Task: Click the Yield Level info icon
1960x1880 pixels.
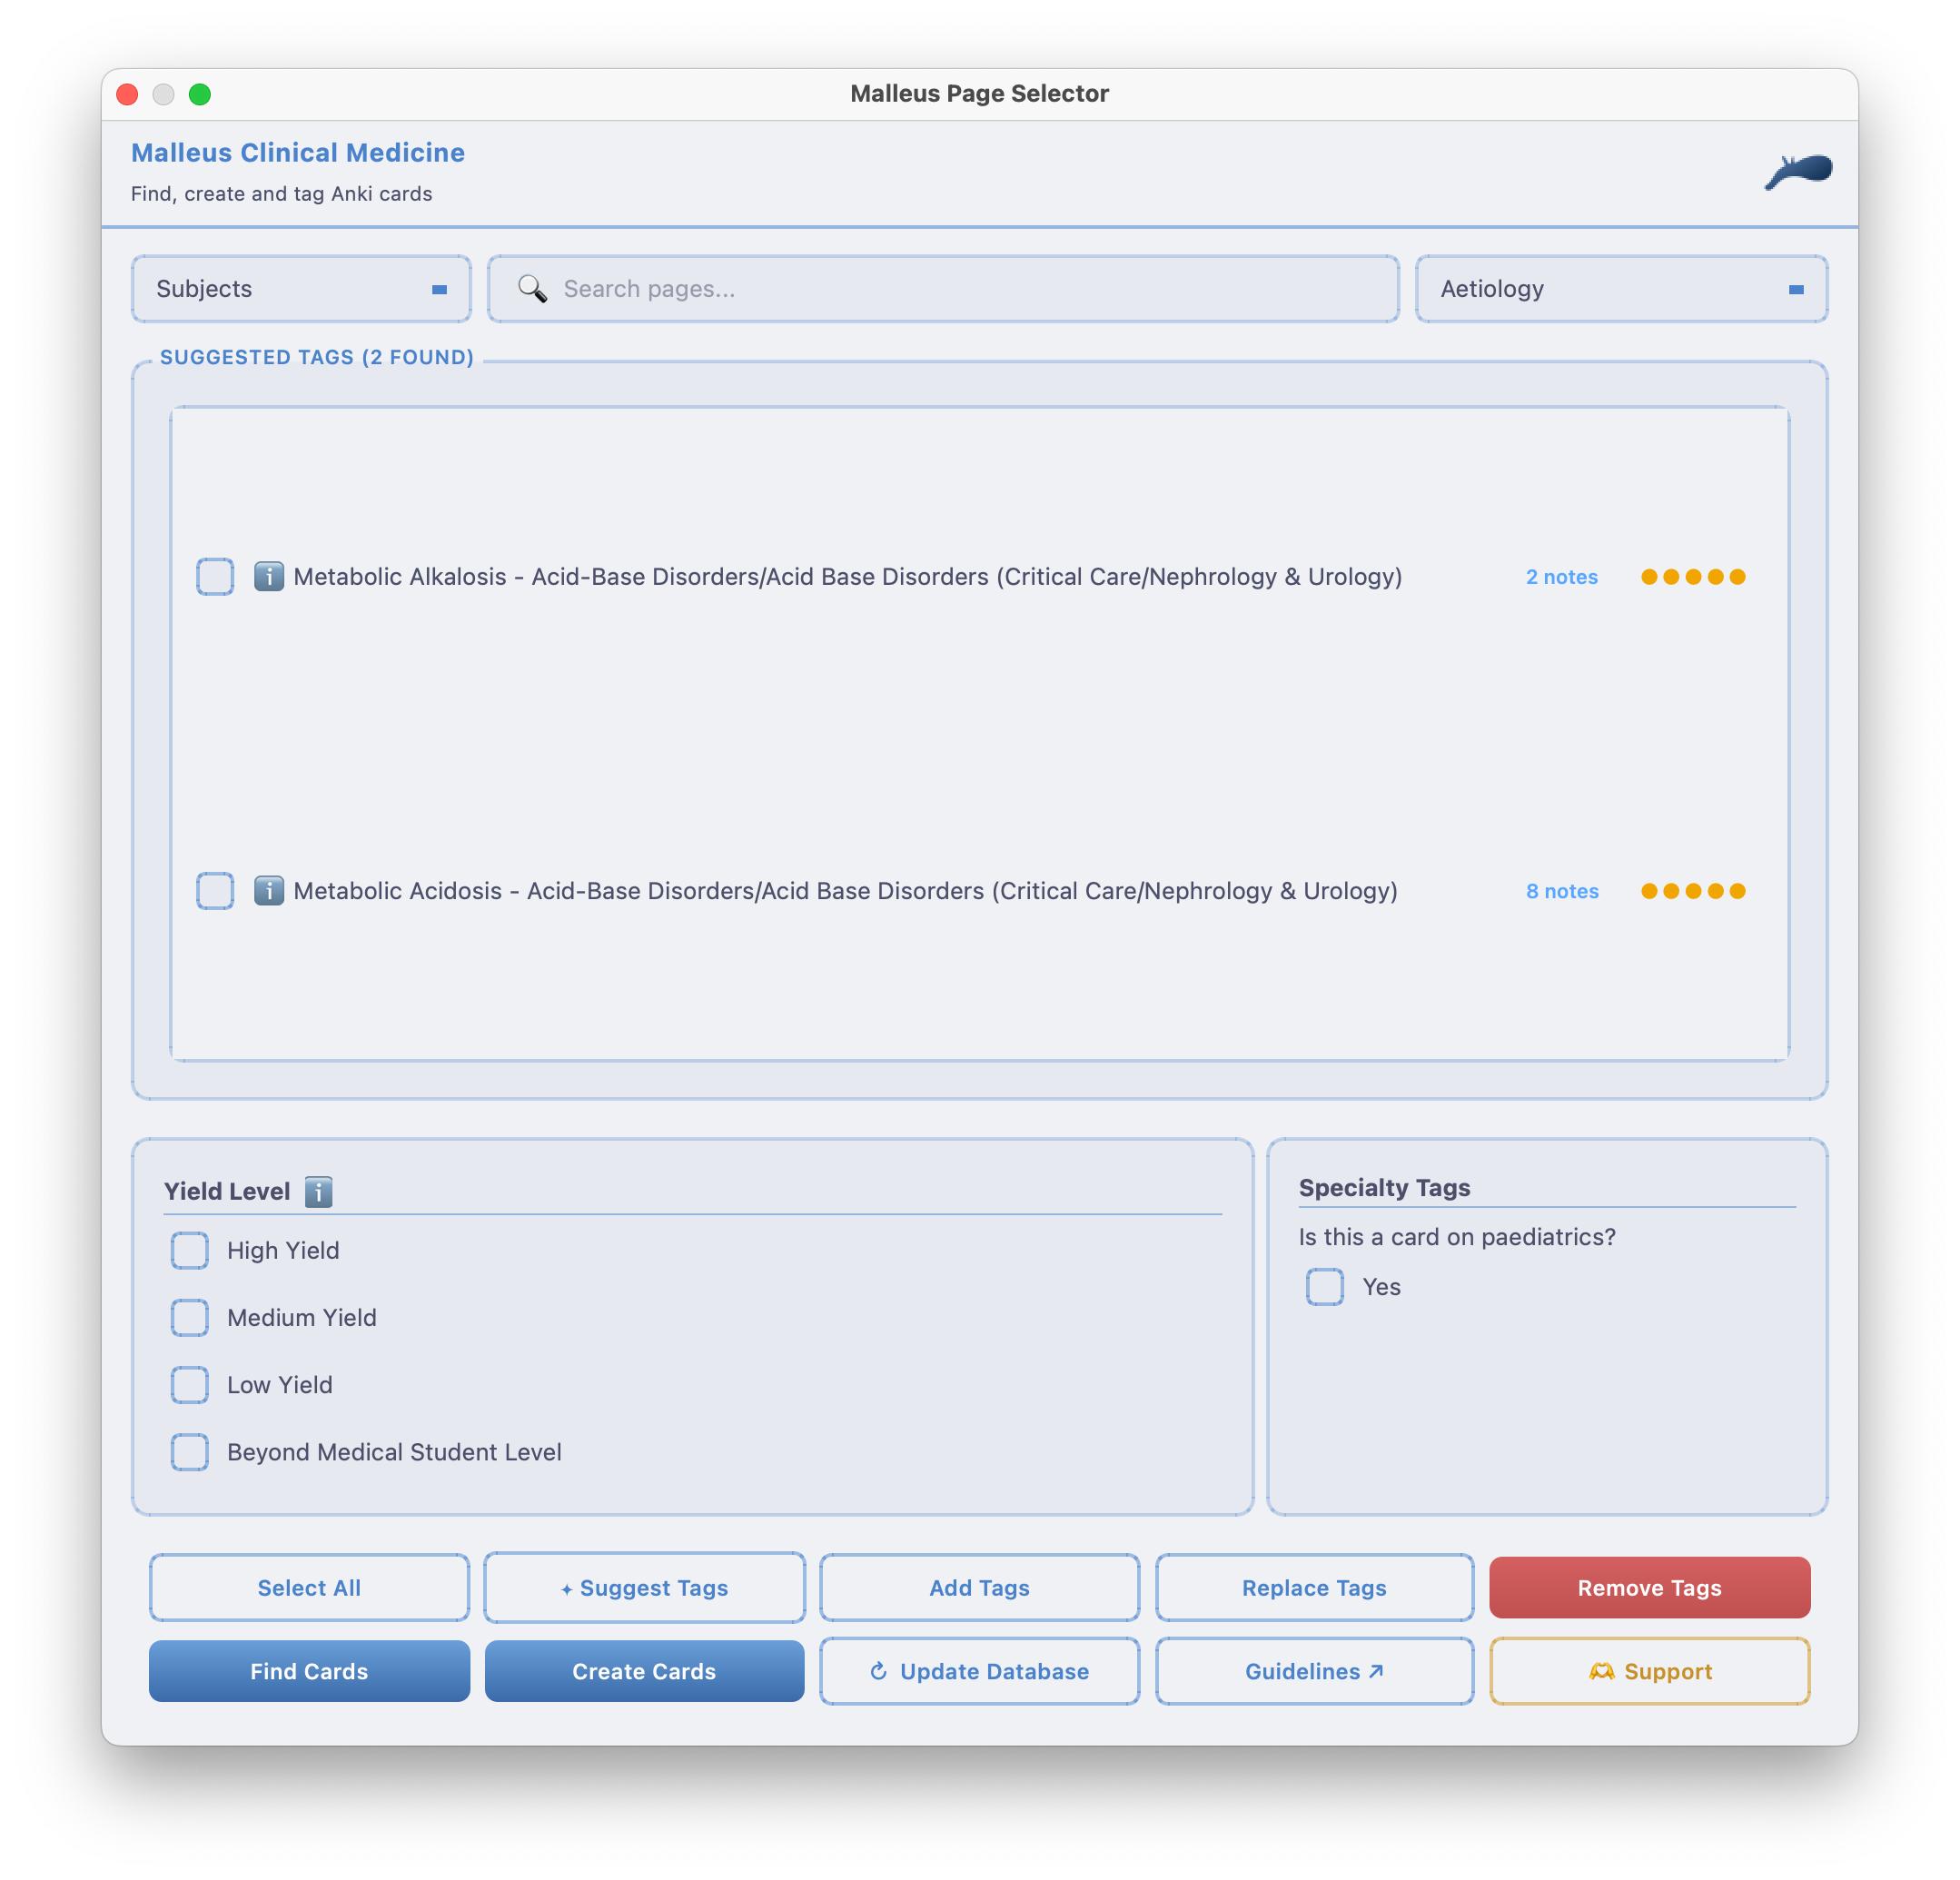Action: click(318, 1191)
